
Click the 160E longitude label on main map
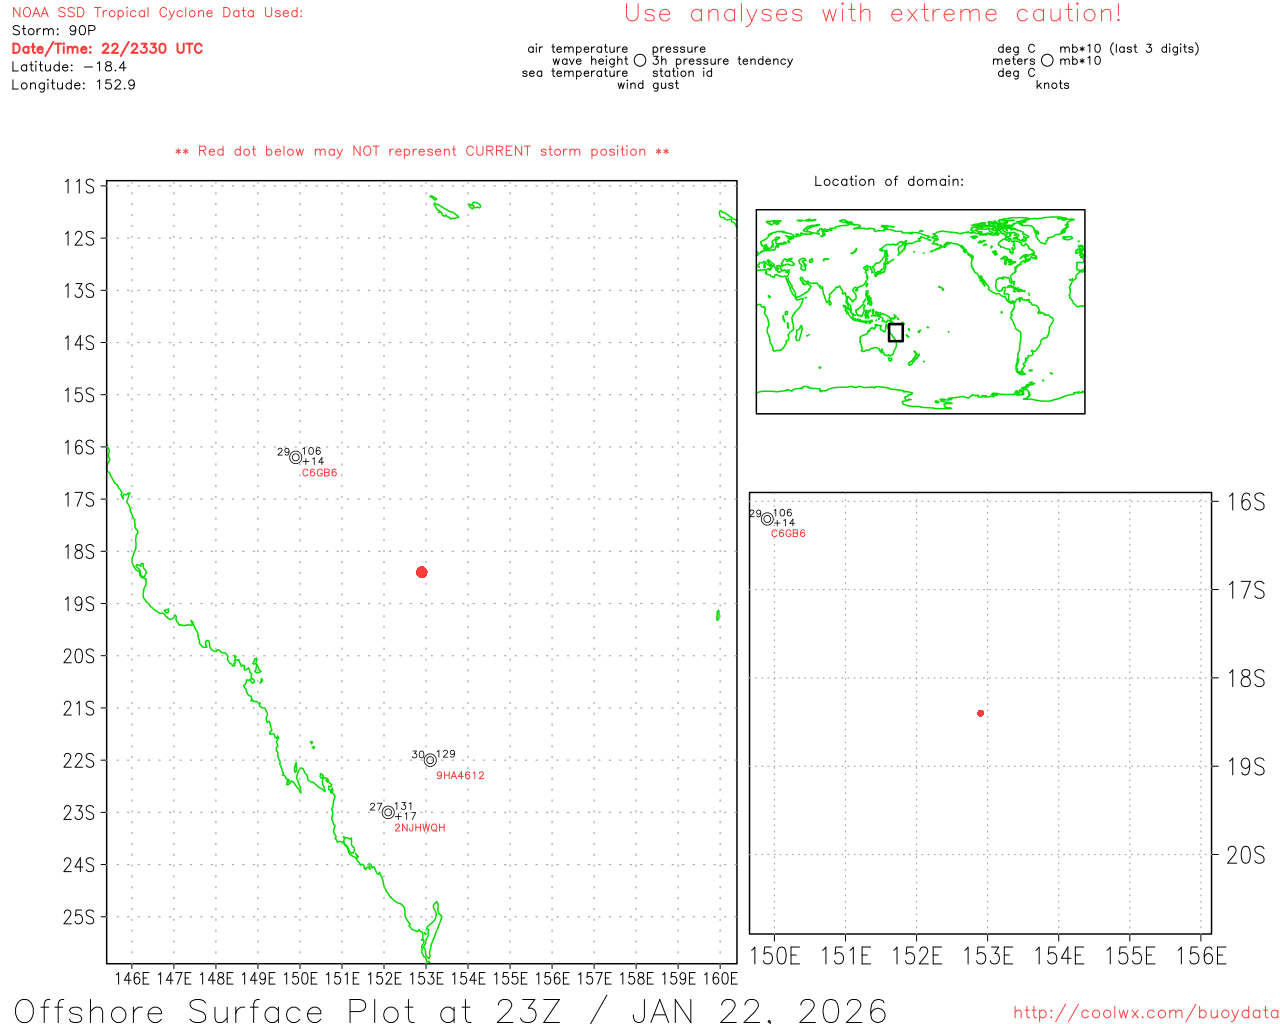pos(720,979)
